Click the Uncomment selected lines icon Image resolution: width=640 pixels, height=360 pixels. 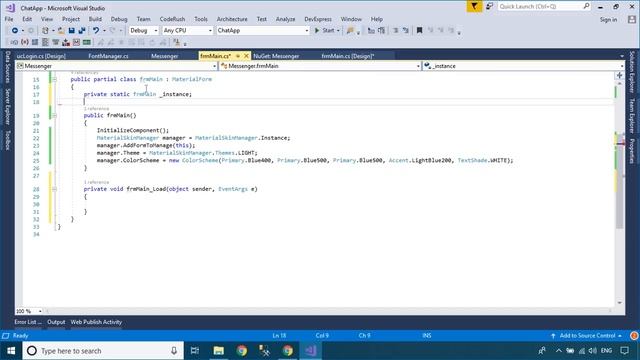405,31
